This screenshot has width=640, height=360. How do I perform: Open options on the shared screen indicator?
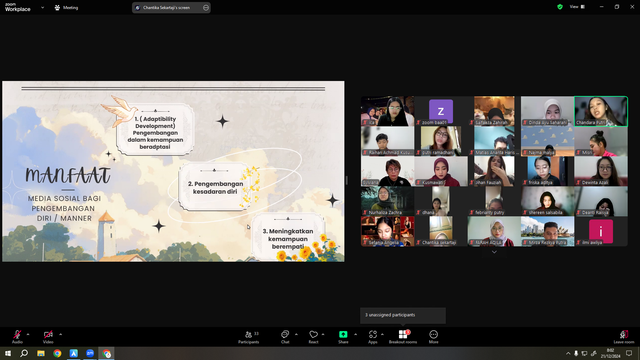click(x=206, y=7)
